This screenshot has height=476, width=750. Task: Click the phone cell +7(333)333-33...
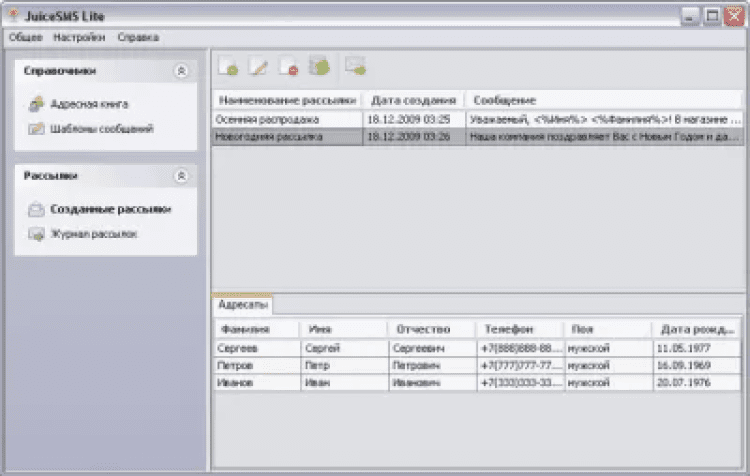tap(521, 383)
